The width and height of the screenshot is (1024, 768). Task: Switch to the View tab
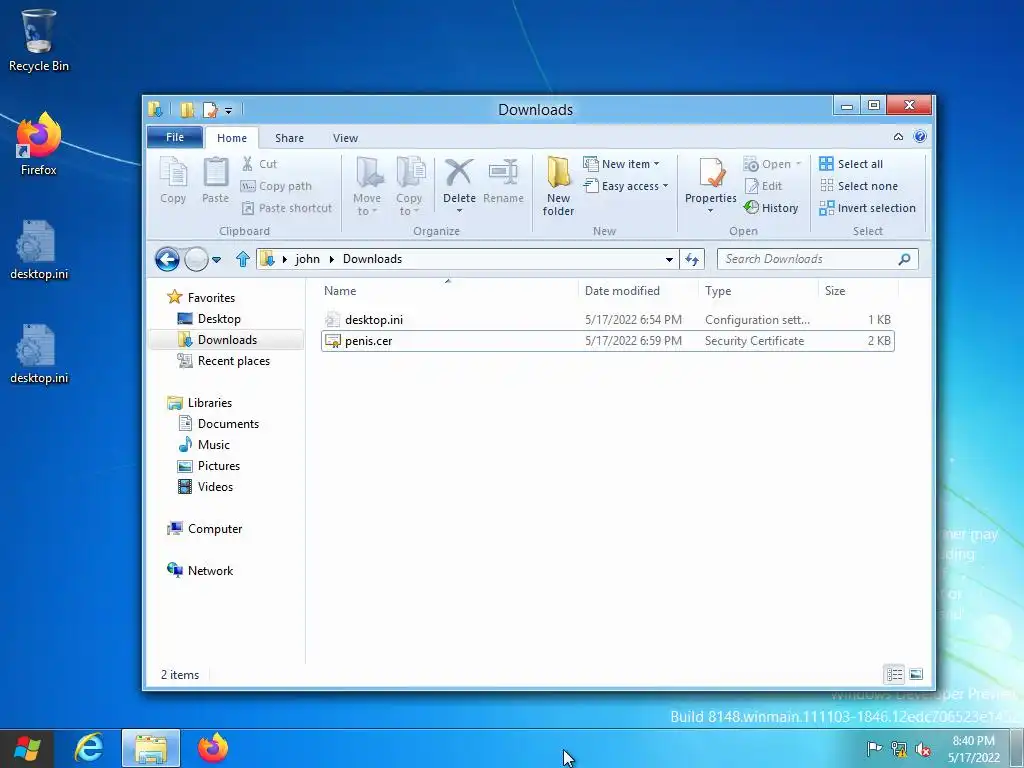pos(345,138)
